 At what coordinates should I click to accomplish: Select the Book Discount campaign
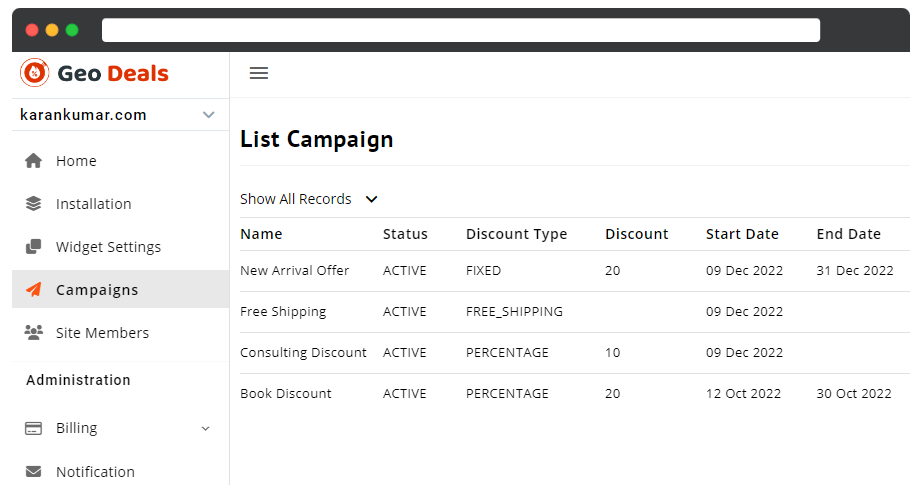286,394
